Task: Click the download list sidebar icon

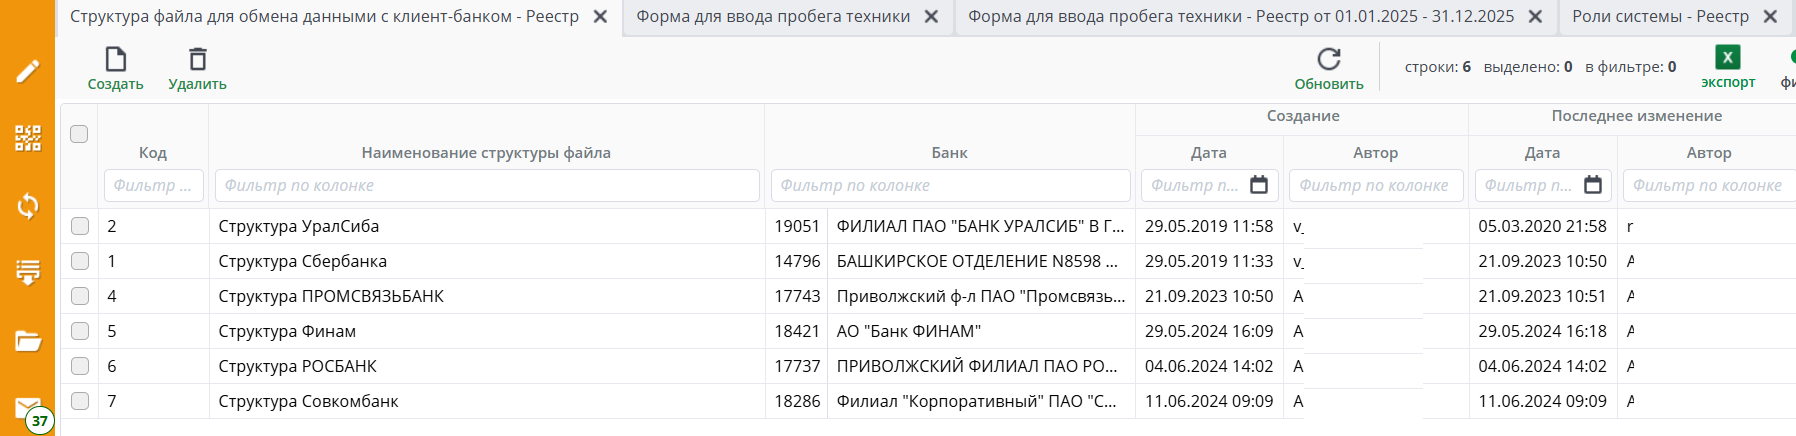Action: coord(28,272)
